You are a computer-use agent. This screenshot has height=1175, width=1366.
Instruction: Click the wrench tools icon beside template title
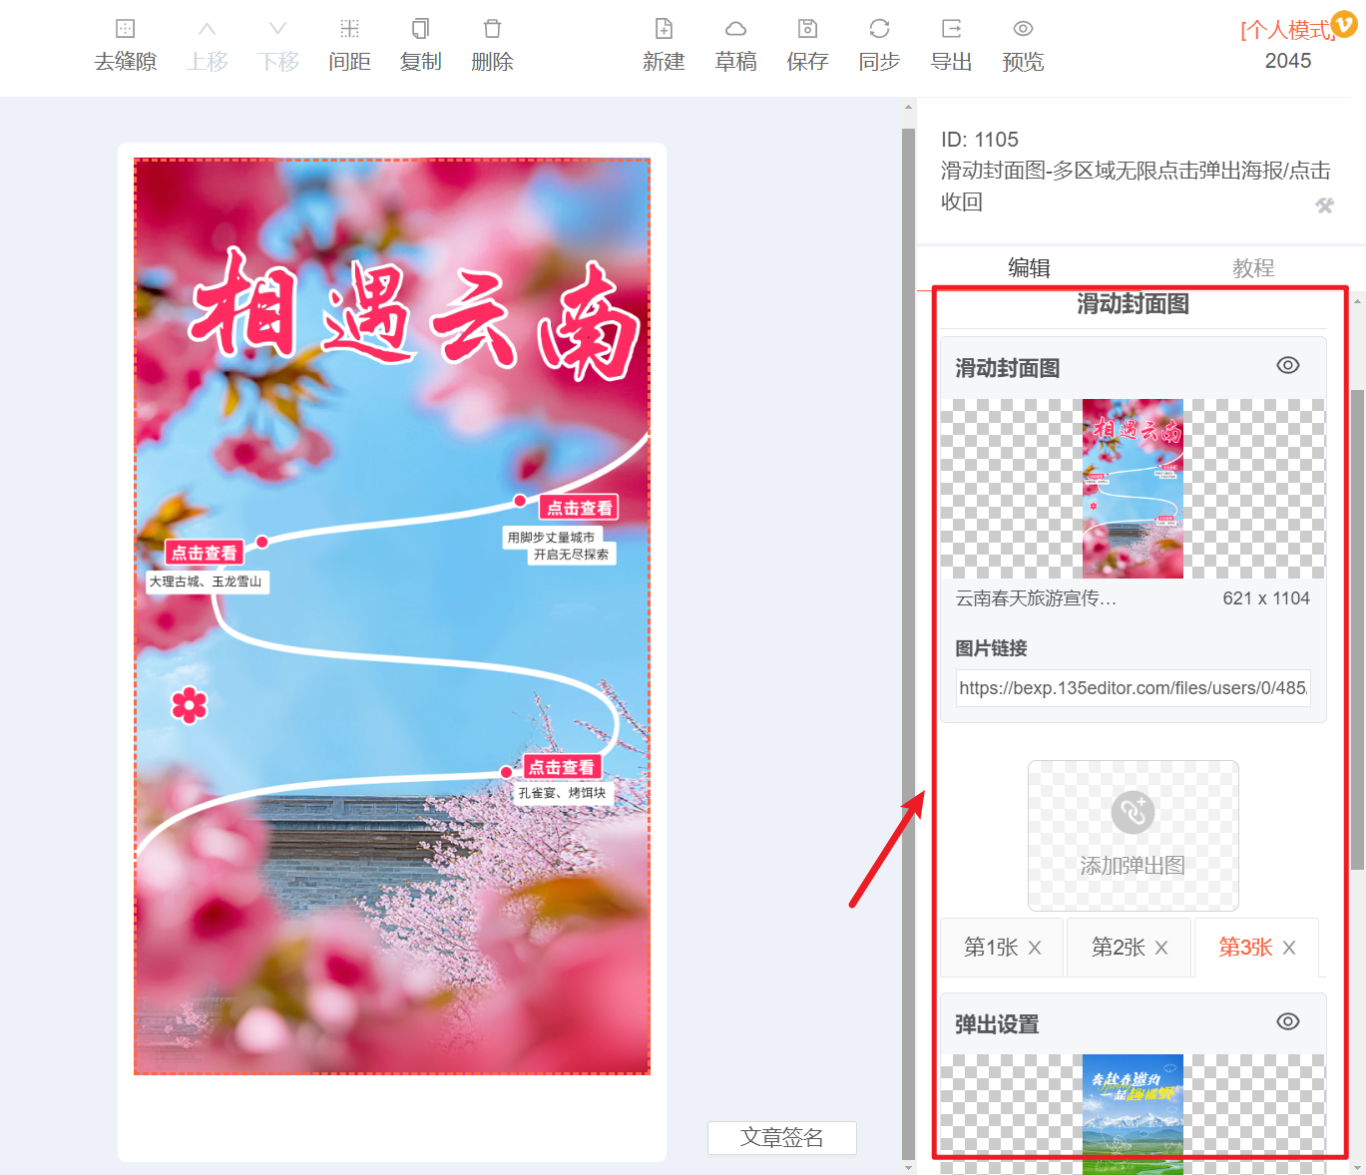[x=1325, y=205]
